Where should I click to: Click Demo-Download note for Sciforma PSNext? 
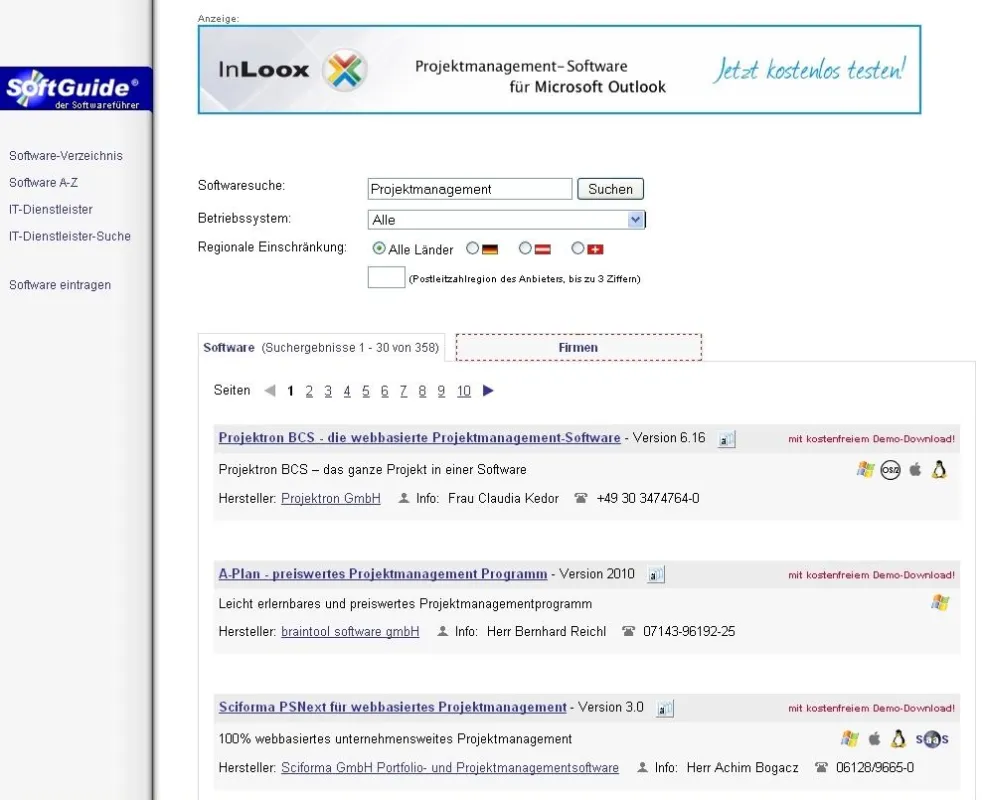[x=872, y=709]
